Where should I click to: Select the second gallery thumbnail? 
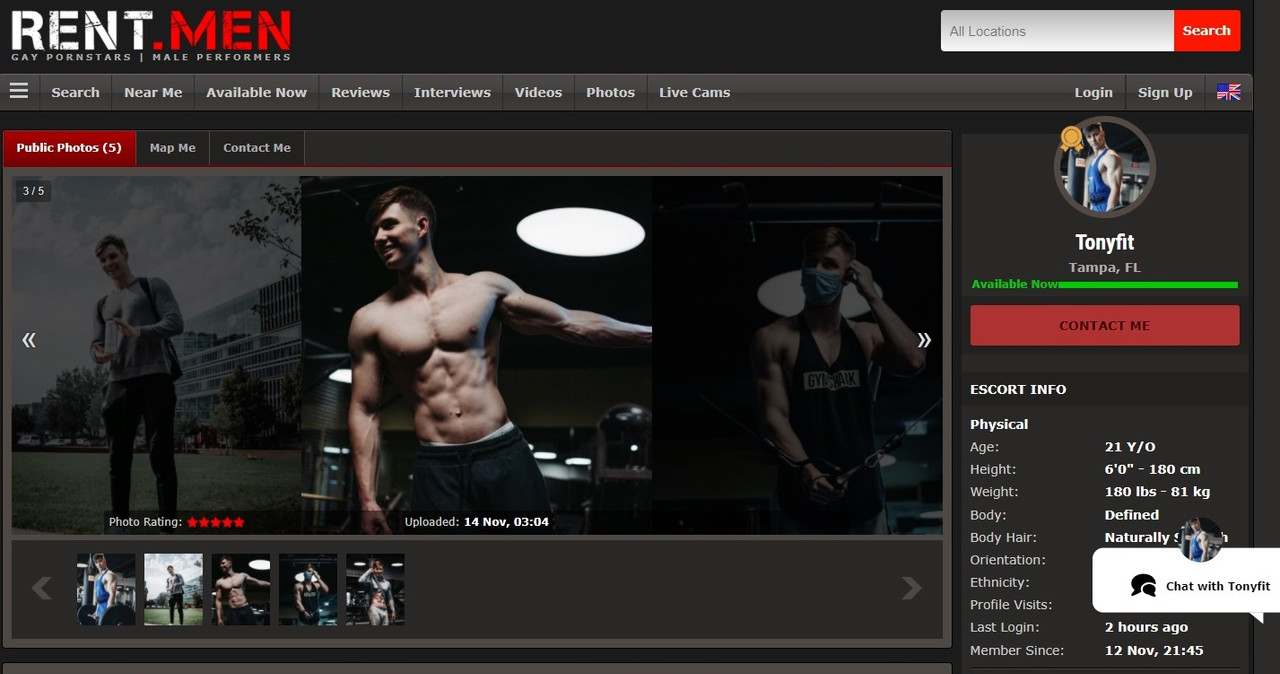[x=173, y=589]
